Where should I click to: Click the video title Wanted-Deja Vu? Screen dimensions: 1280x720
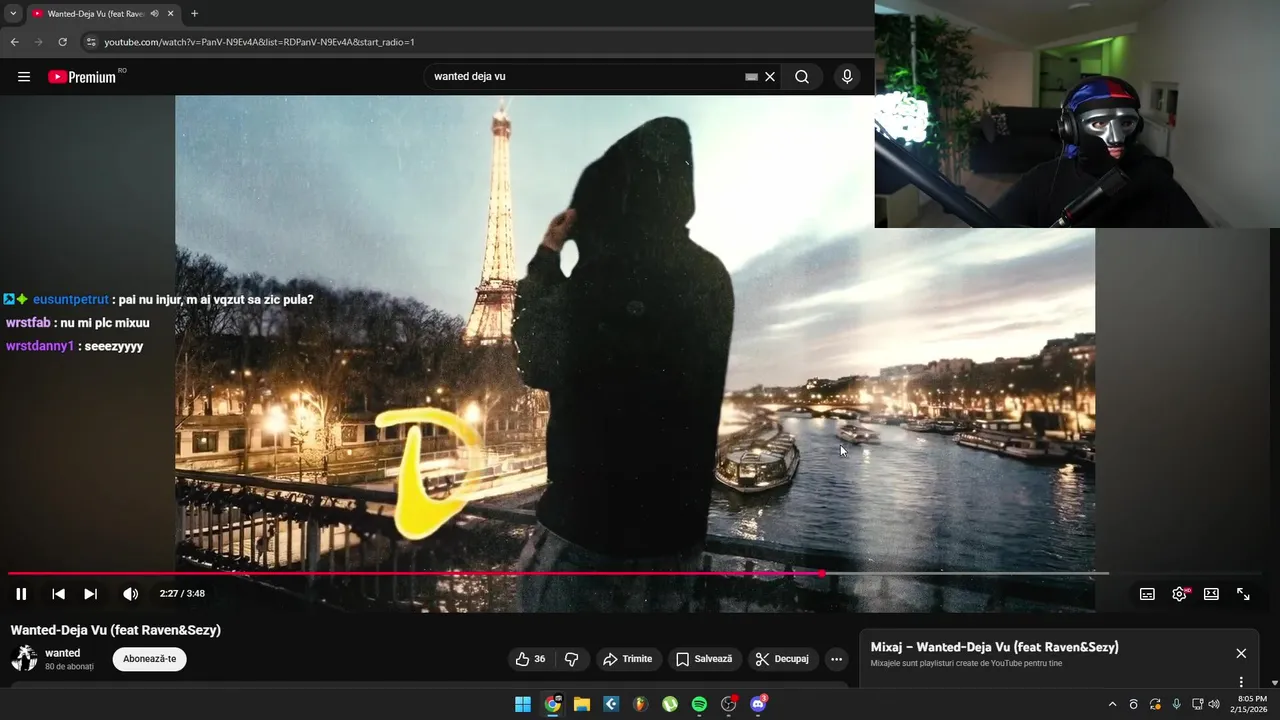116,630
